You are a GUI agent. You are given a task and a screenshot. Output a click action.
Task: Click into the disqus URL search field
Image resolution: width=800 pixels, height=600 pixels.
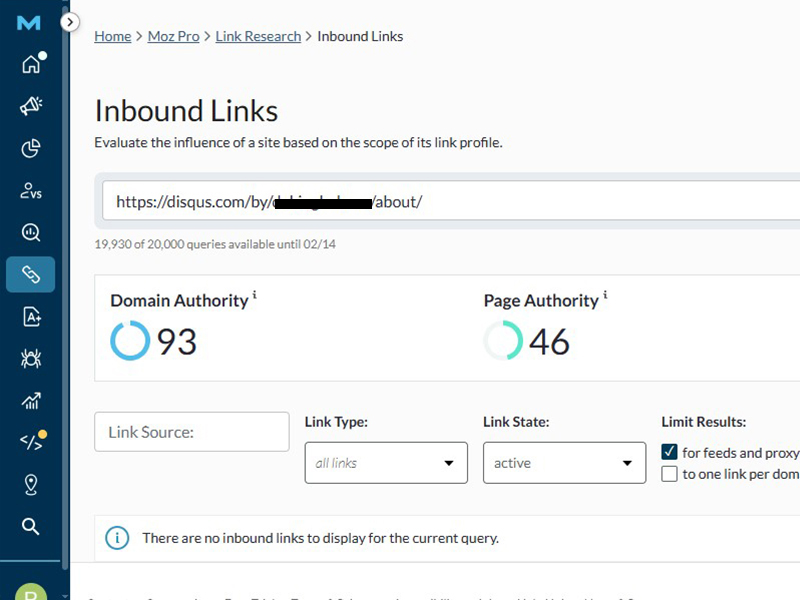click(x=451, y=201)
